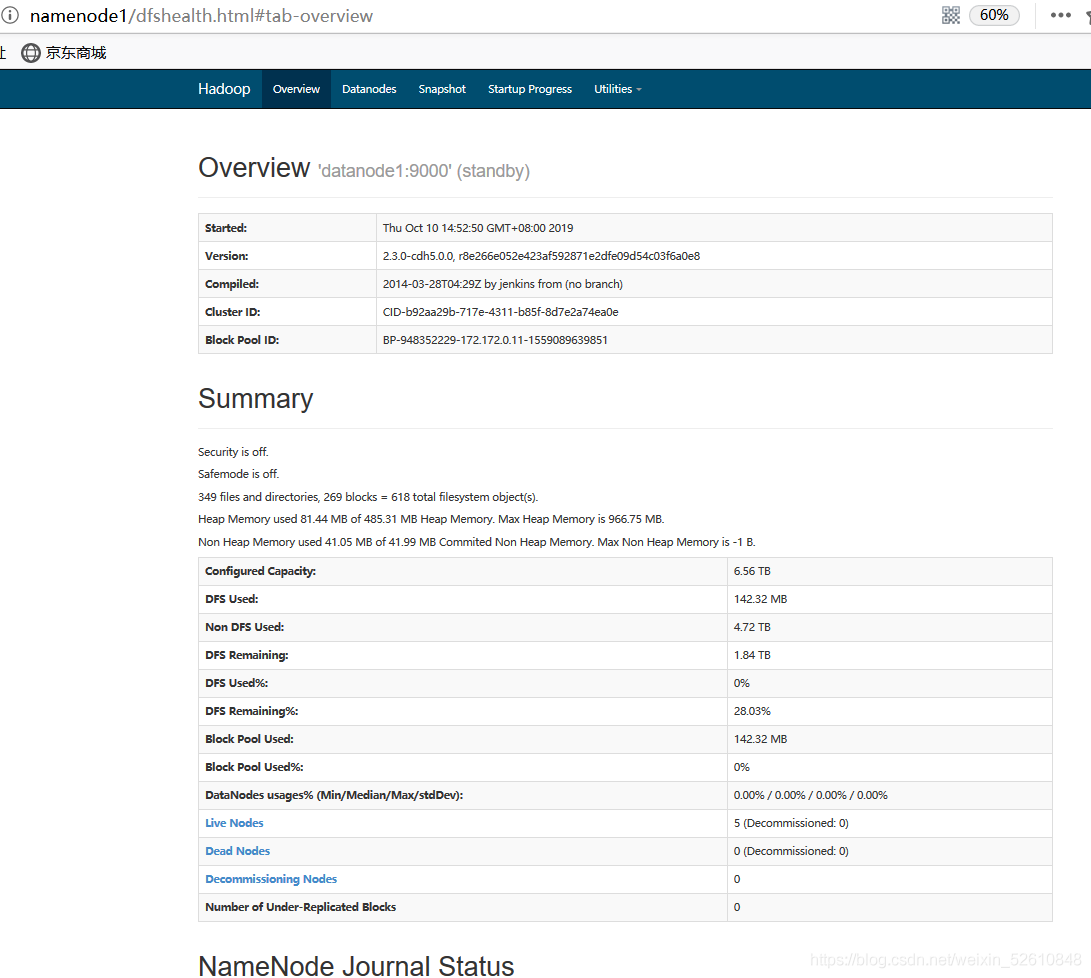Screen dimensions: 1091x978
Task: Click the Non DFS Used value 4.72 TB
Action: tap(752, 627)
